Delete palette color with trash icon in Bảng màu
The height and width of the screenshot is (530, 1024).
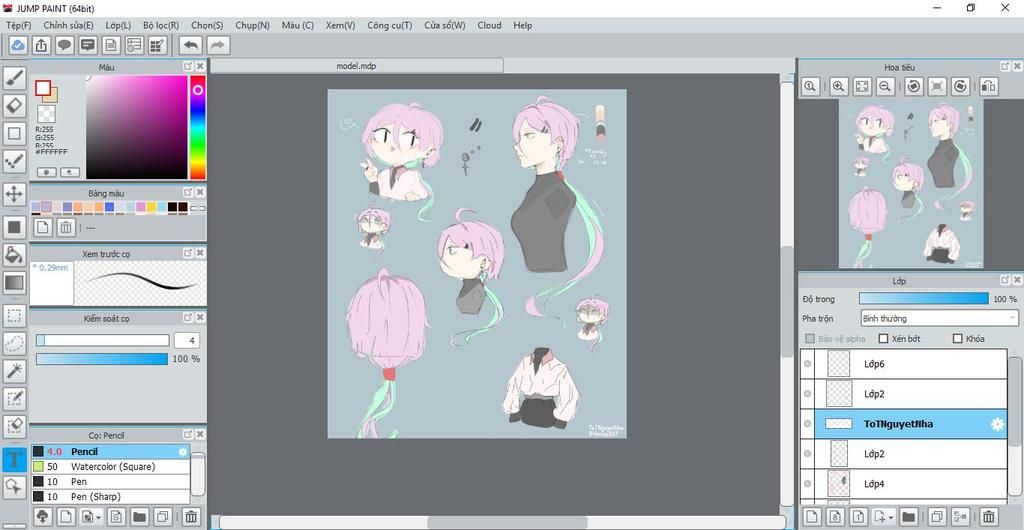[x=66, y=227]
